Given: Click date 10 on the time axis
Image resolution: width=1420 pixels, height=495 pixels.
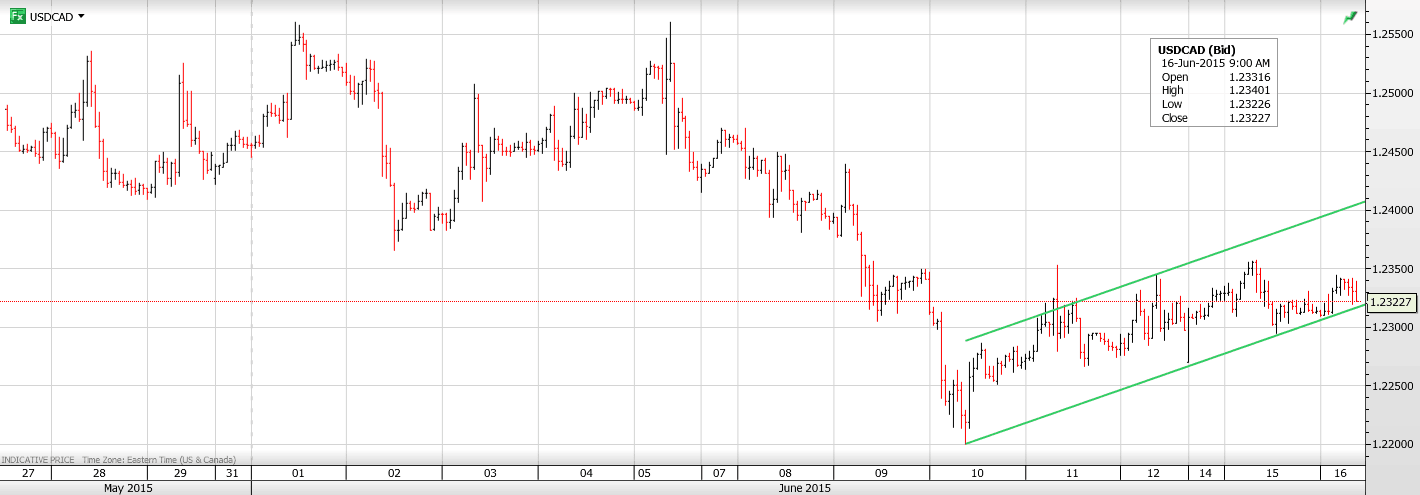Looking at the screenshot, I should 977,473.
